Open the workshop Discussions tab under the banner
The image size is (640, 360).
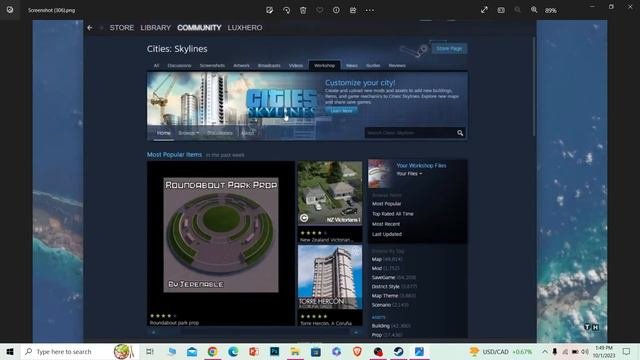(220, 133)
